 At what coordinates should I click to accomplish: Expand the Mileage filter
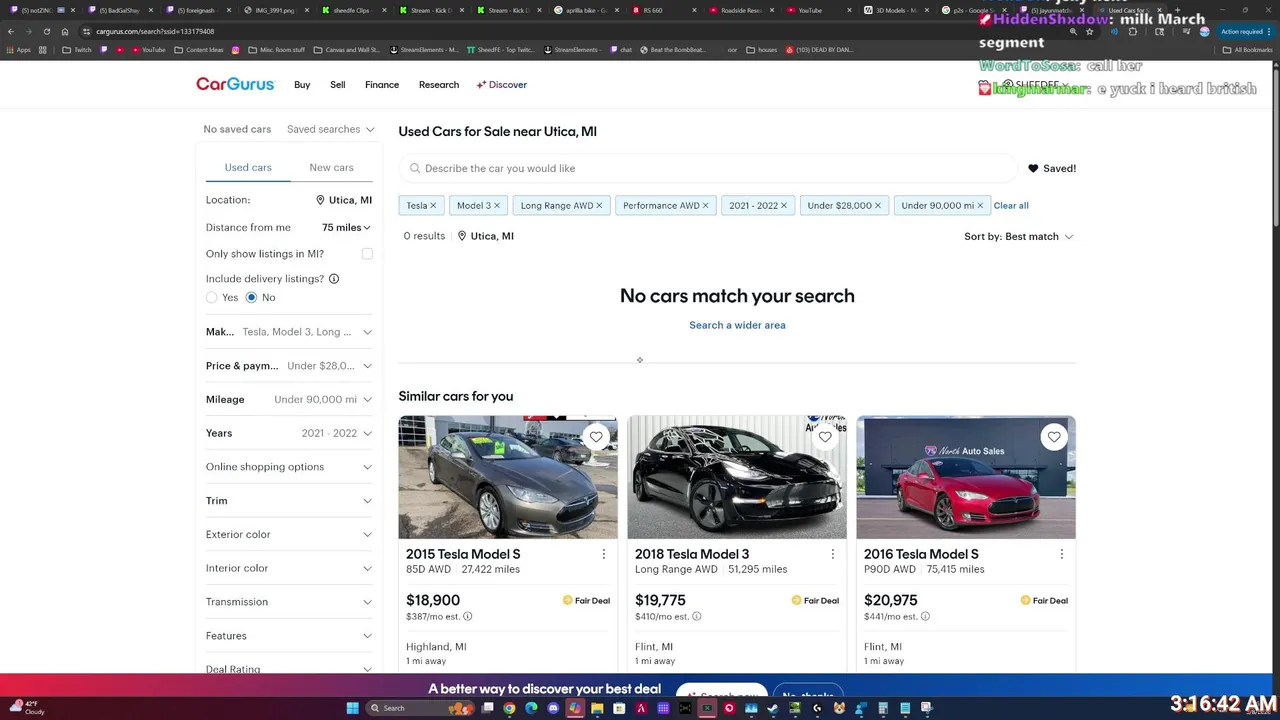click(x=289, y=400)
